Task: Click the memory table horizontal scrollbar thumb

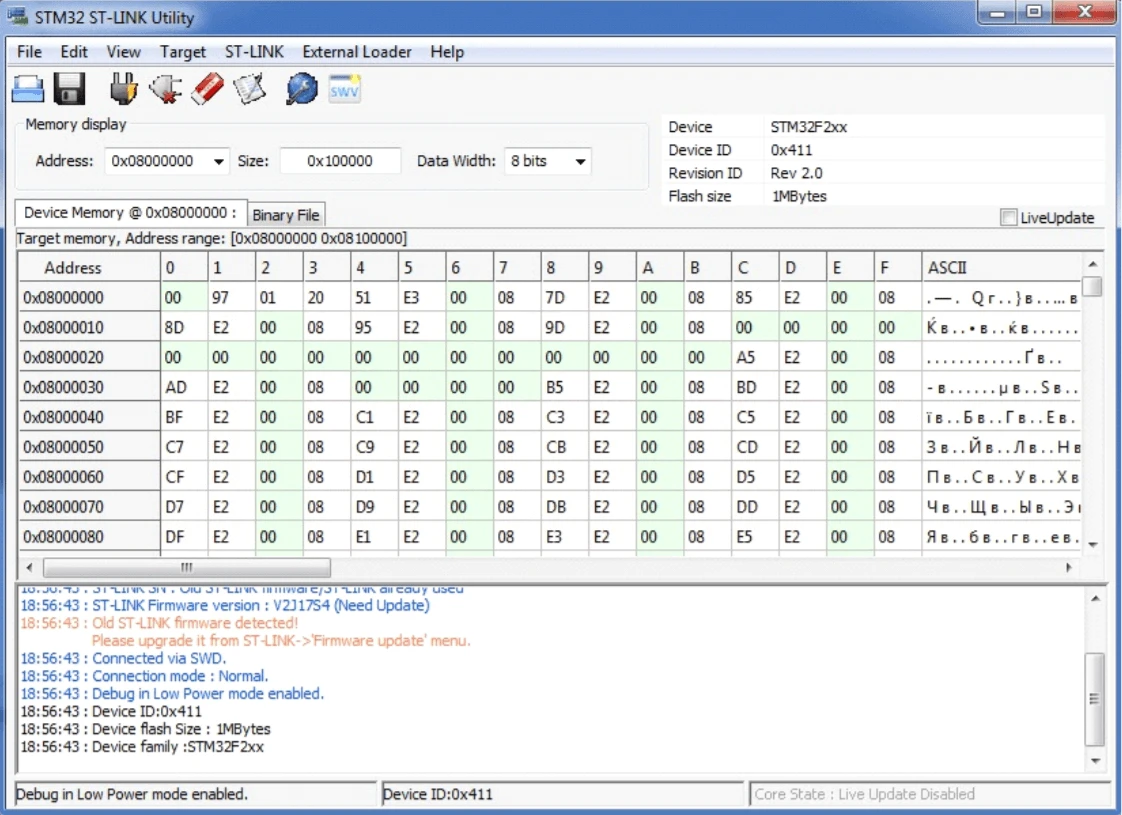Action: pos(187,567)
